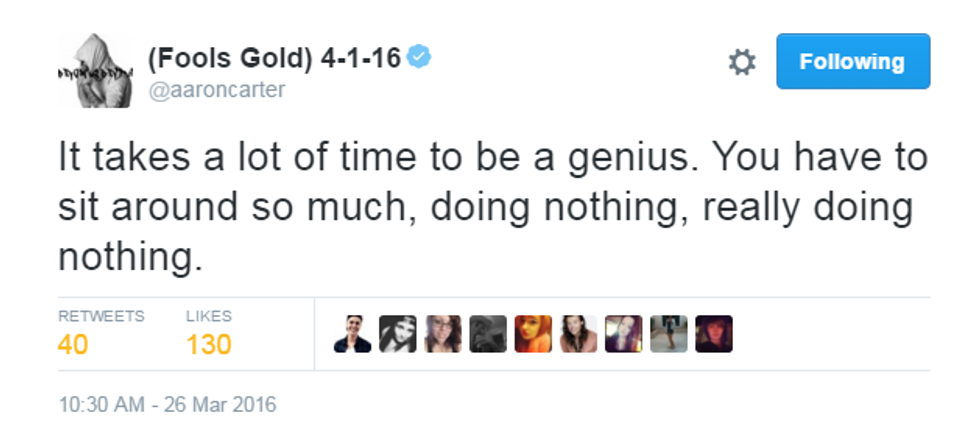Open the ninth, last liker avatar

click(x=714, y=334)
